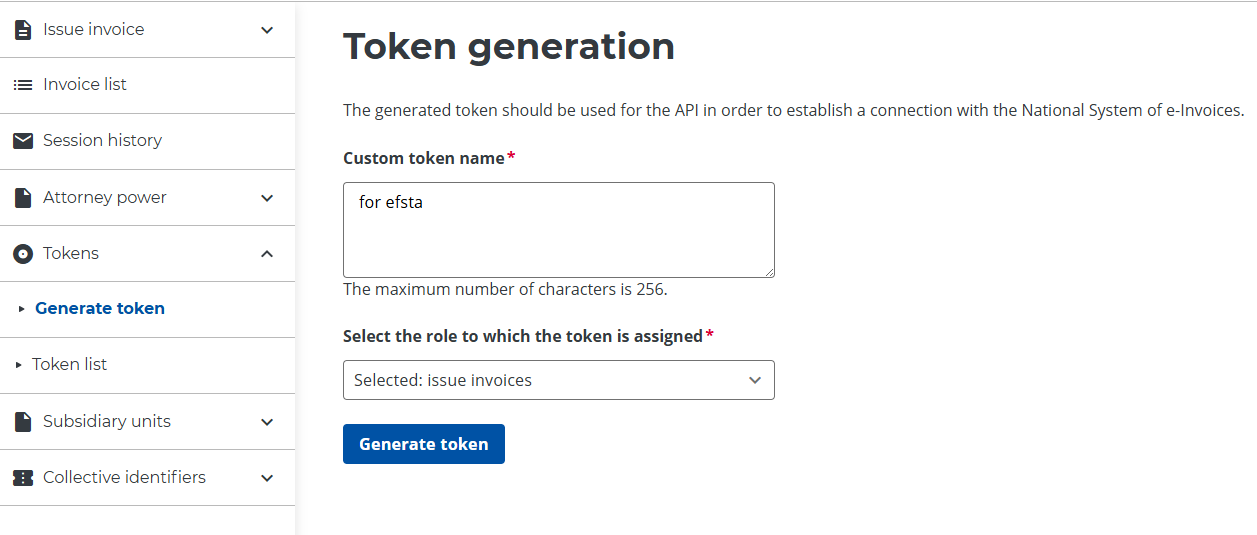This screenshot has width=1257, height=535.
Task: Click the Tokens circle icon
Action: pyautogui.click(x=23, y=254)
